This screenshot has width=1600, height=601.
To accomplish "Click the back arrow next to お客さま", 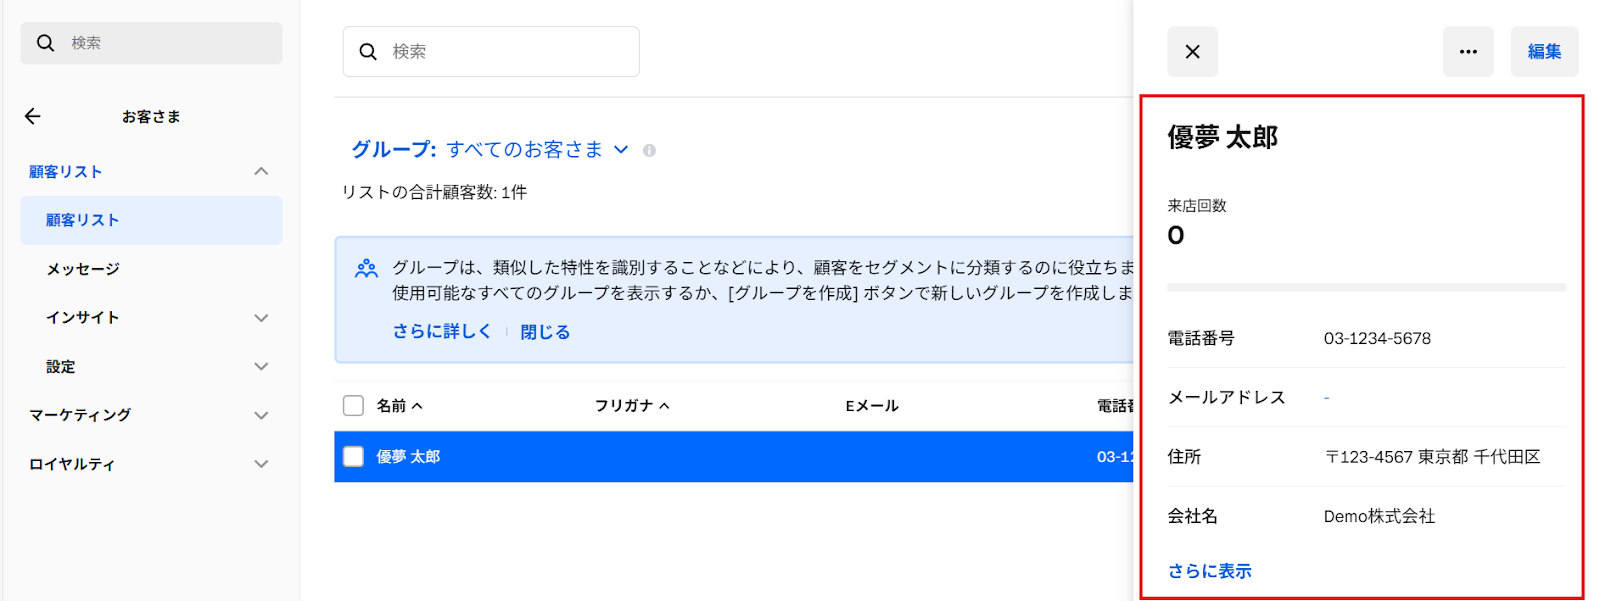I will click(33, 117).
